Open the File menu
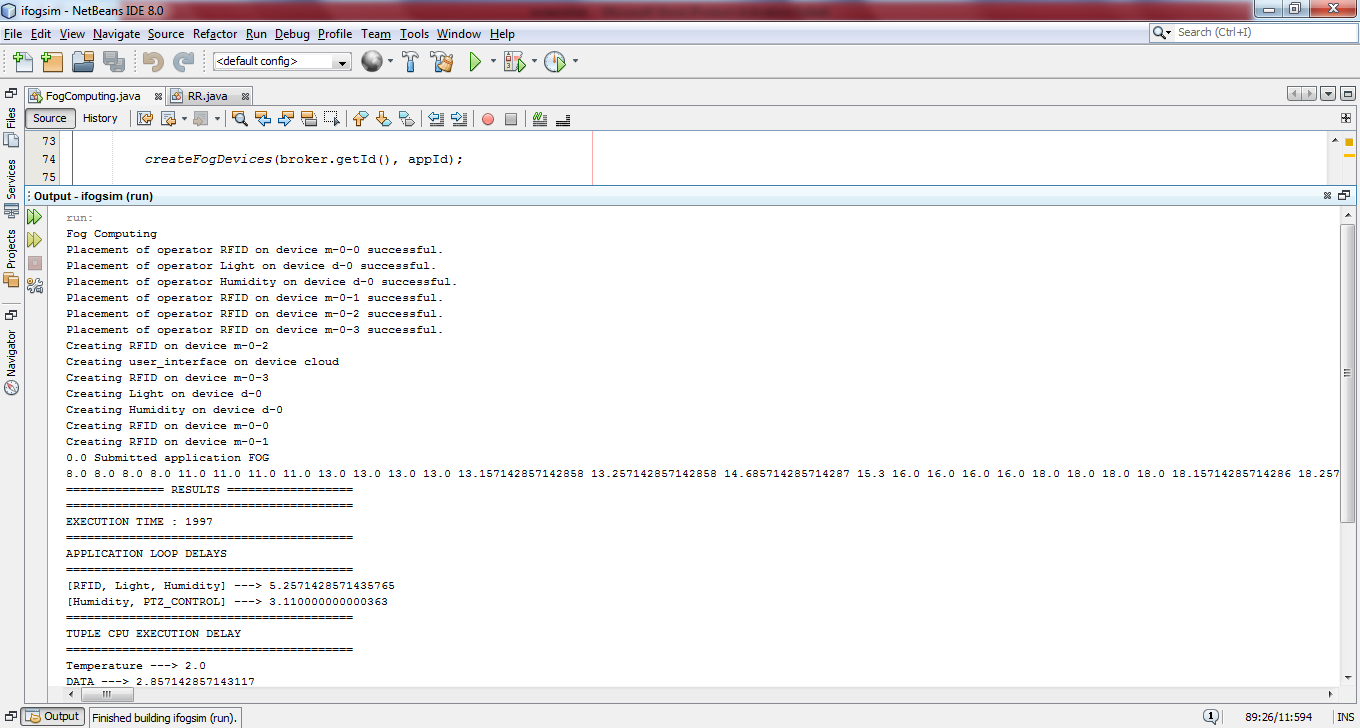 (13, 34)
